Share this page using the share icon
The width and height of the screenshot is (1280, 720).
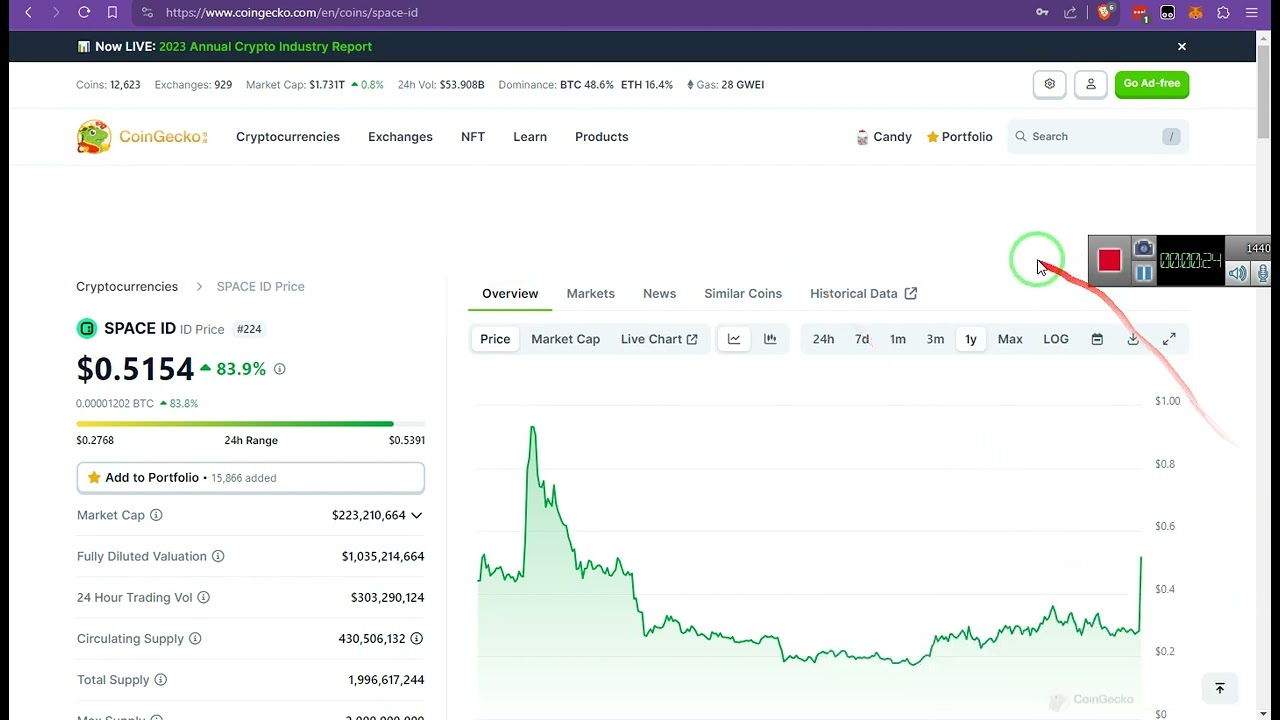click(x=1070, y=12)
